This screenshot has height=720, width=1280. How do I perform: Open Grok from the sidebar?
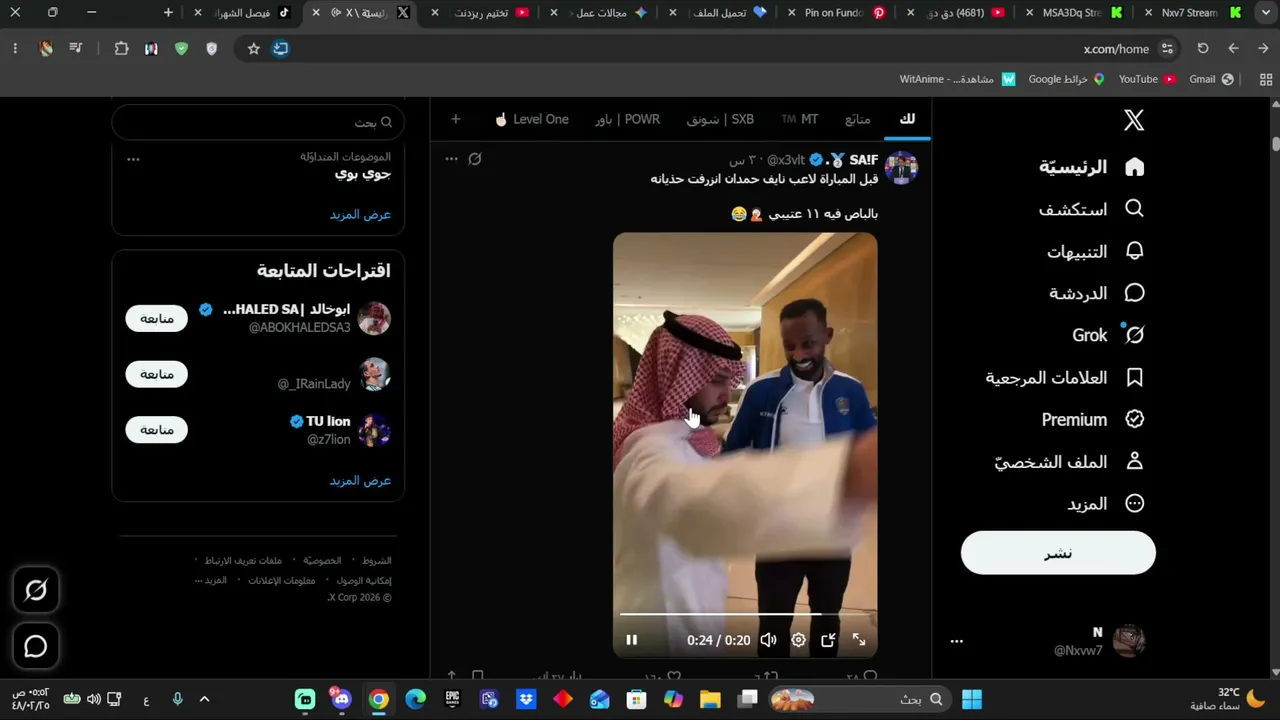[1108, 335]
